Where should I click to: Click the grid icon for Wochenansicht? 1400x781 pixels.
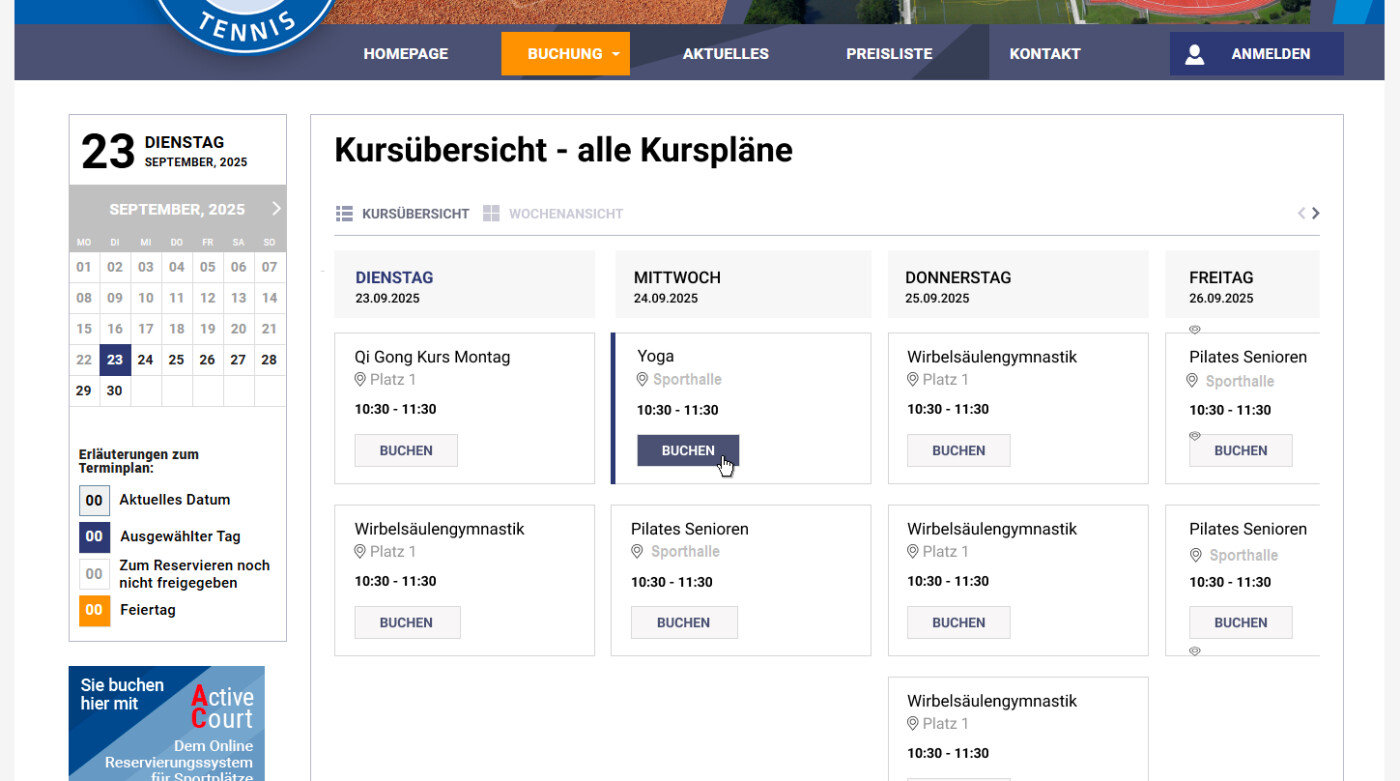(x=491, y=213)
